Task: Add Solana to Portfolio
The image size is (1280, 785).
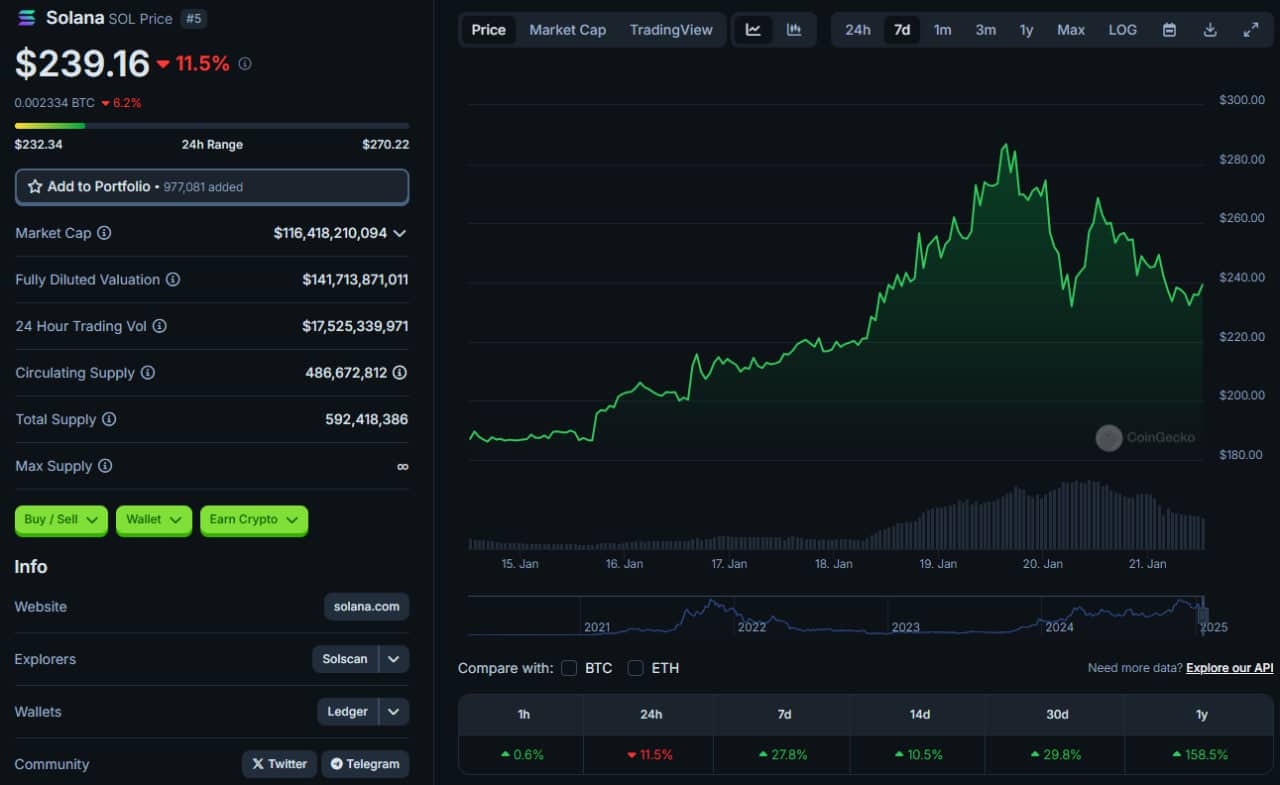Action: click(212, 187)
